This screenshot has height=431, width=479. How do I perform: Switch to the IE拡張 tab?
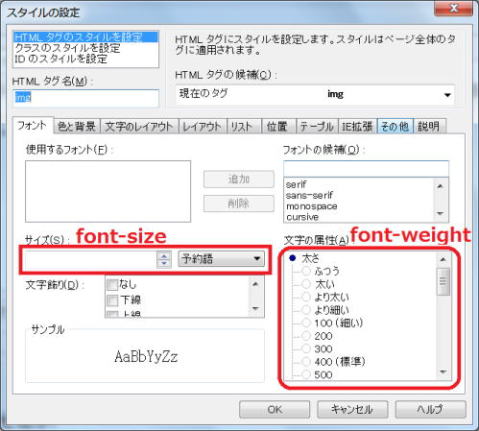(x=357, y=127)
